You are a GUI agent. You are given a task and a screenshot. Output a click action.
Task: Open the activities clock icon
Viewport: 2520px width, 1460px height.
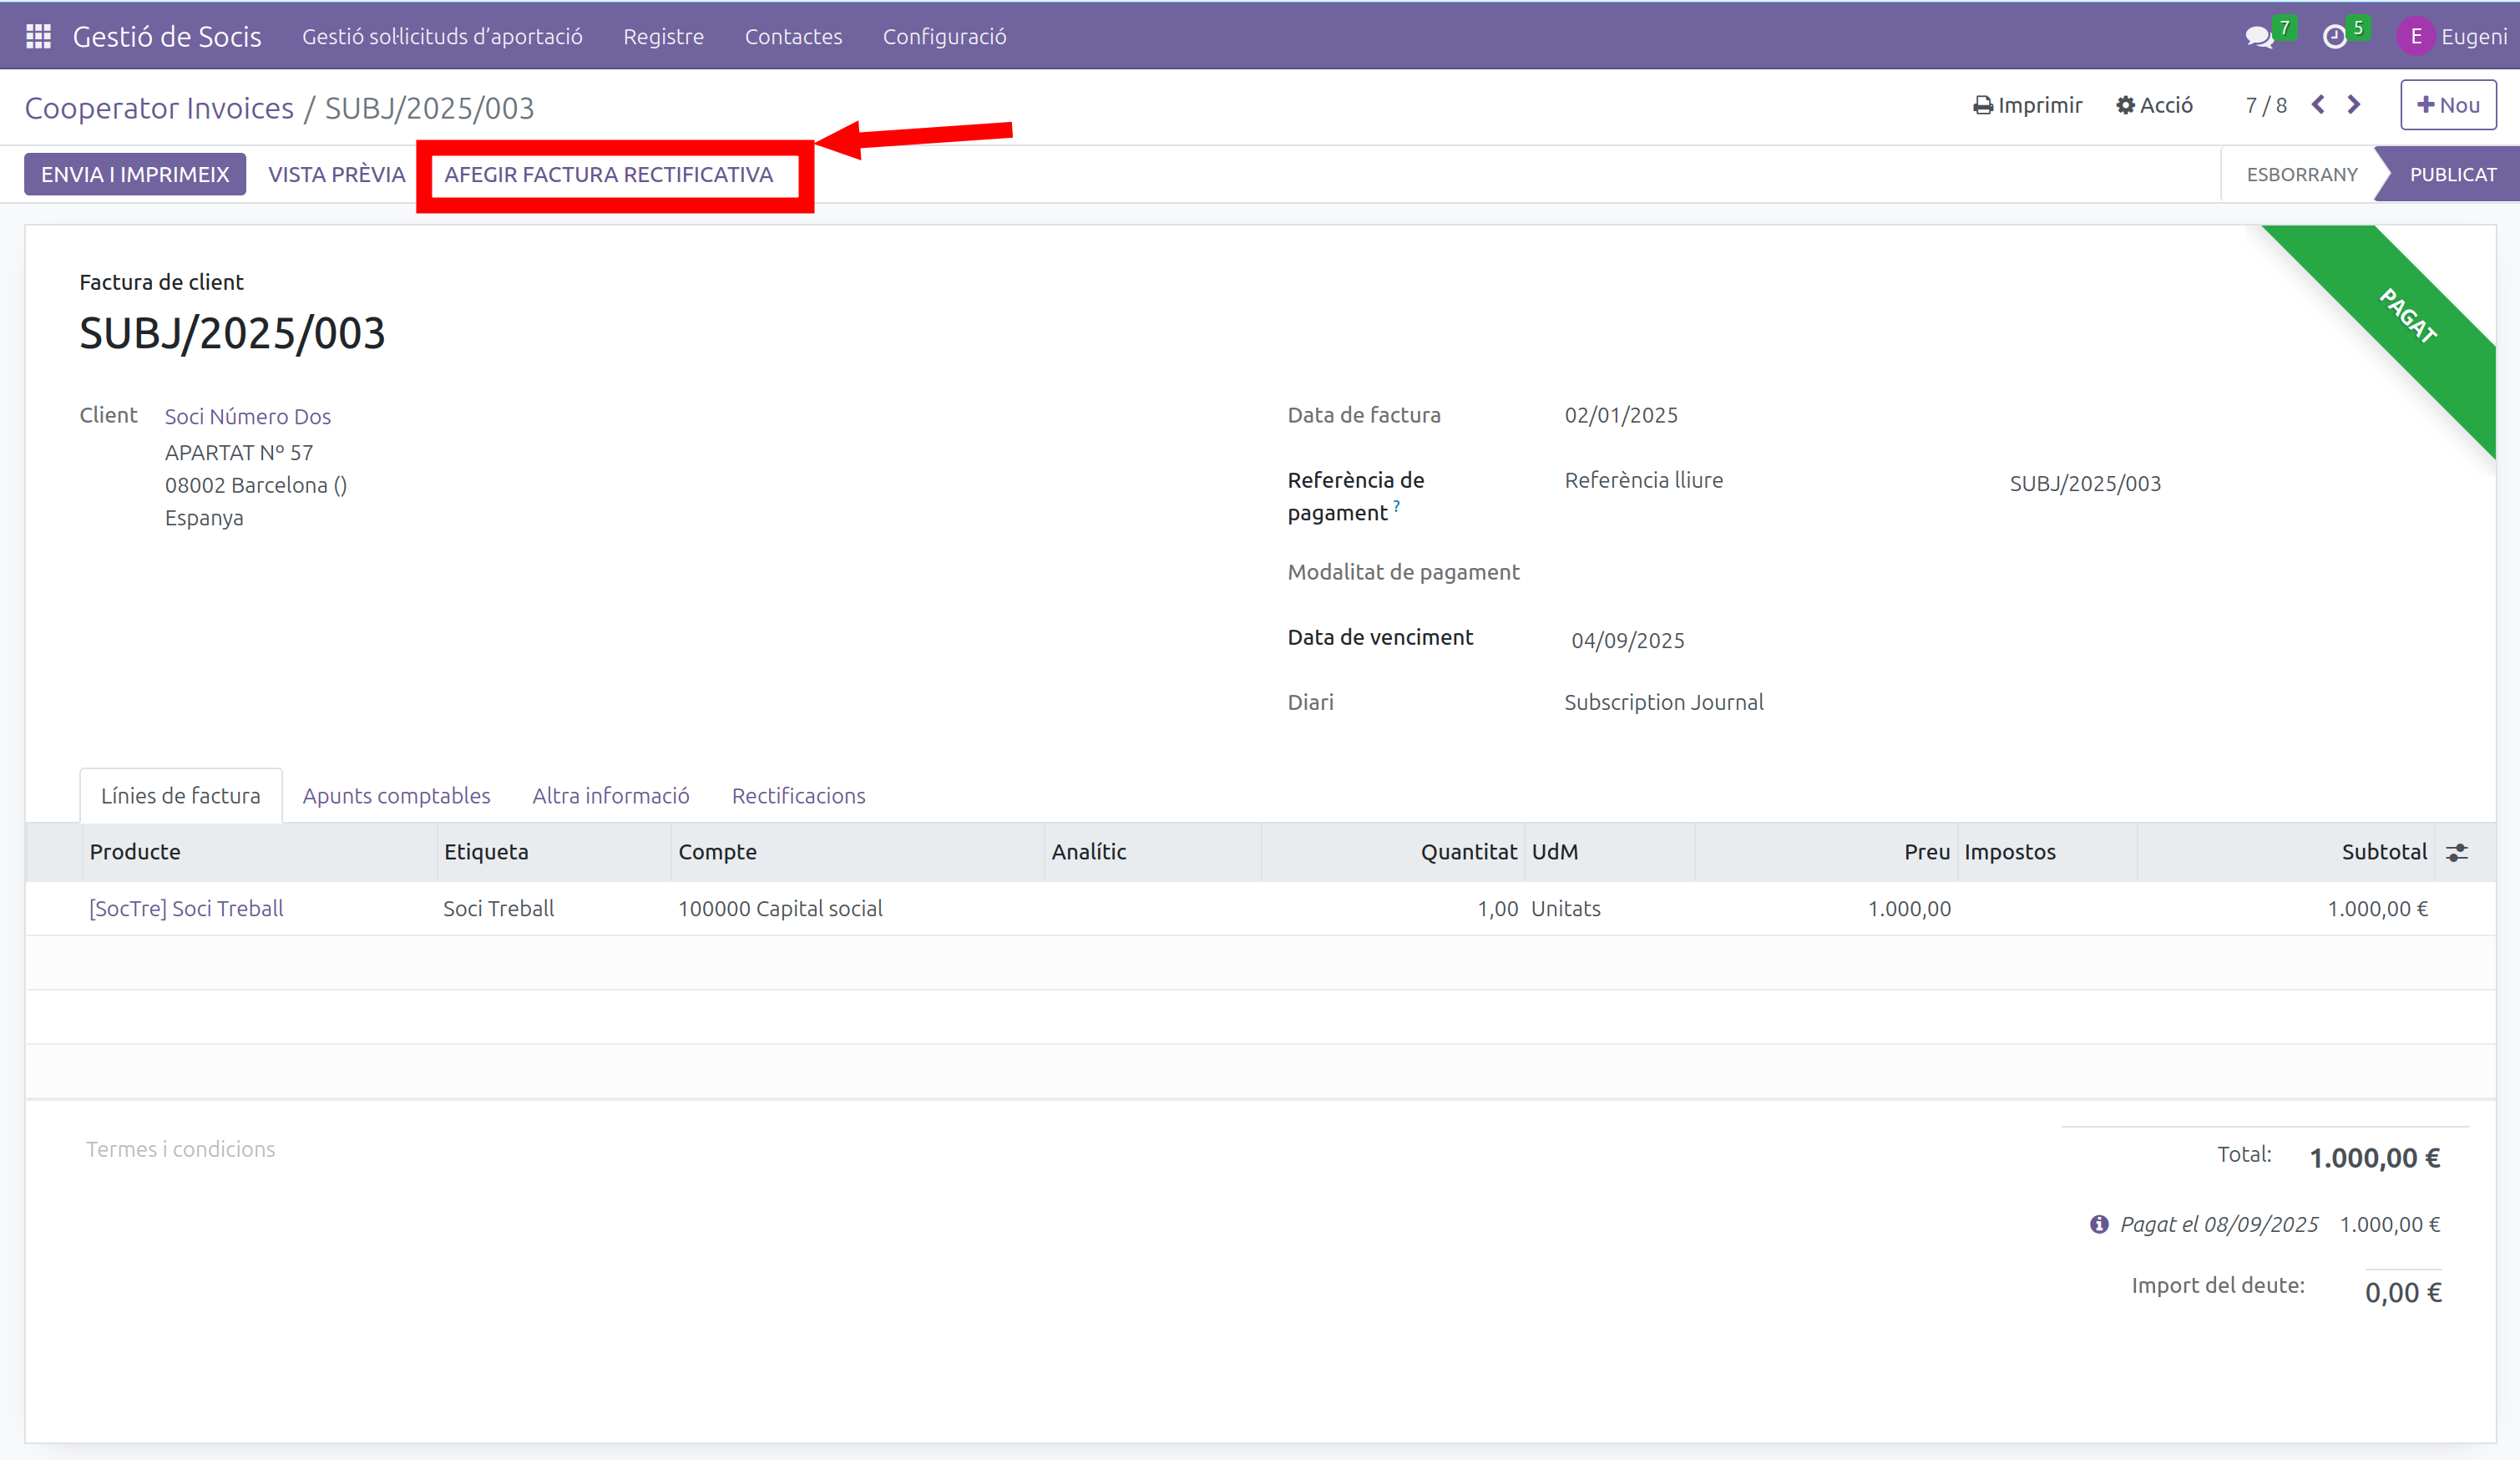click(x=2334, y=37)
